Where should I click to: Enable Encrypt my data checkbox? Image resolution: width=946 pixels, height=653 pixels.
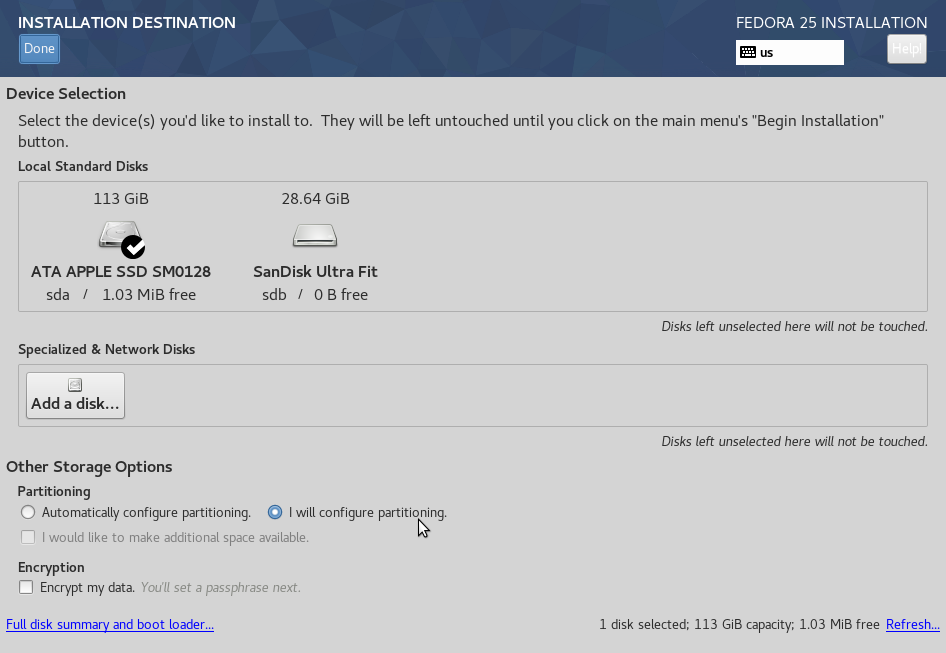[26, 587]
